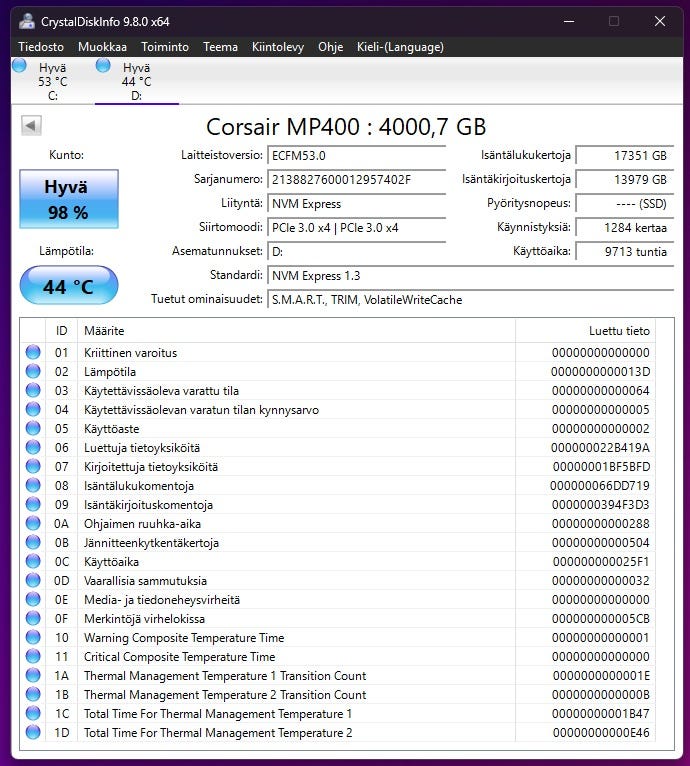Image resolution: width=690 pixels, height=766 pixels.
Task: Click the Isäntäkirjoituskertoja value 13979 GB
Action: coord(625,180)
